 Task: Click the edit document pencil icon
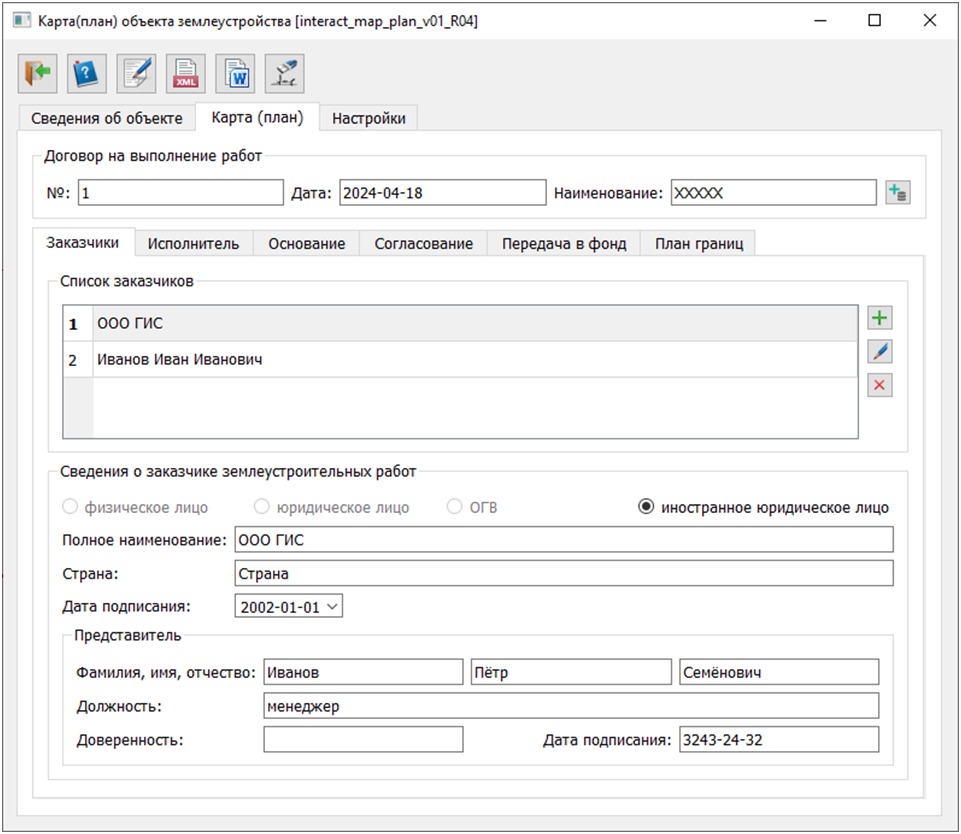(137, 73)
